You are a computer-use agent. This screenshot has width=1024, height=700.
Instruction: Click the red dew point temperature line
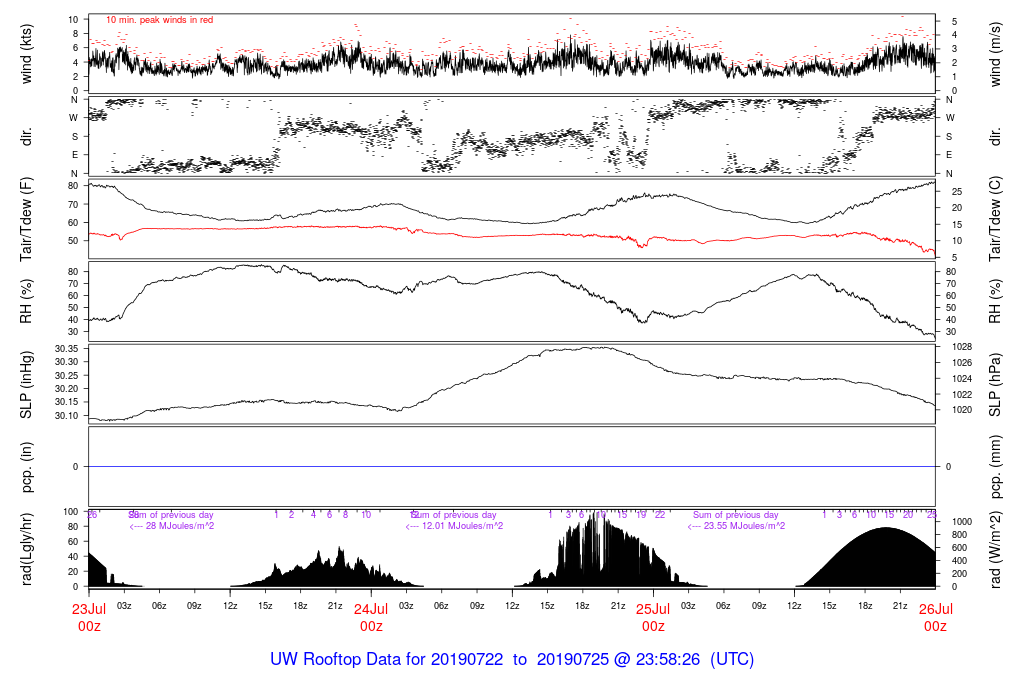(x=512, y=236)
